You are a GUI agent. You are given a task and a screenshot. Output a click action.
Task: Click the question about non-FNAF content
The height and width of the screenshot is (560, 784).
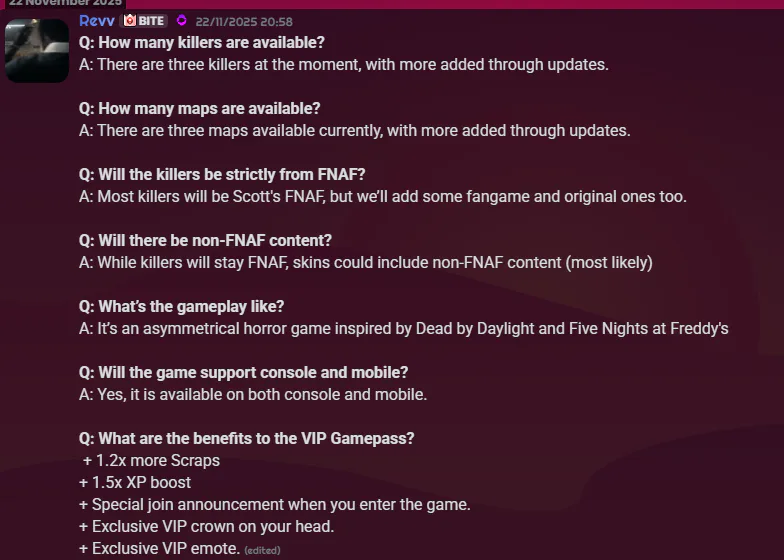pyautogui.click(x=205, y=240)
